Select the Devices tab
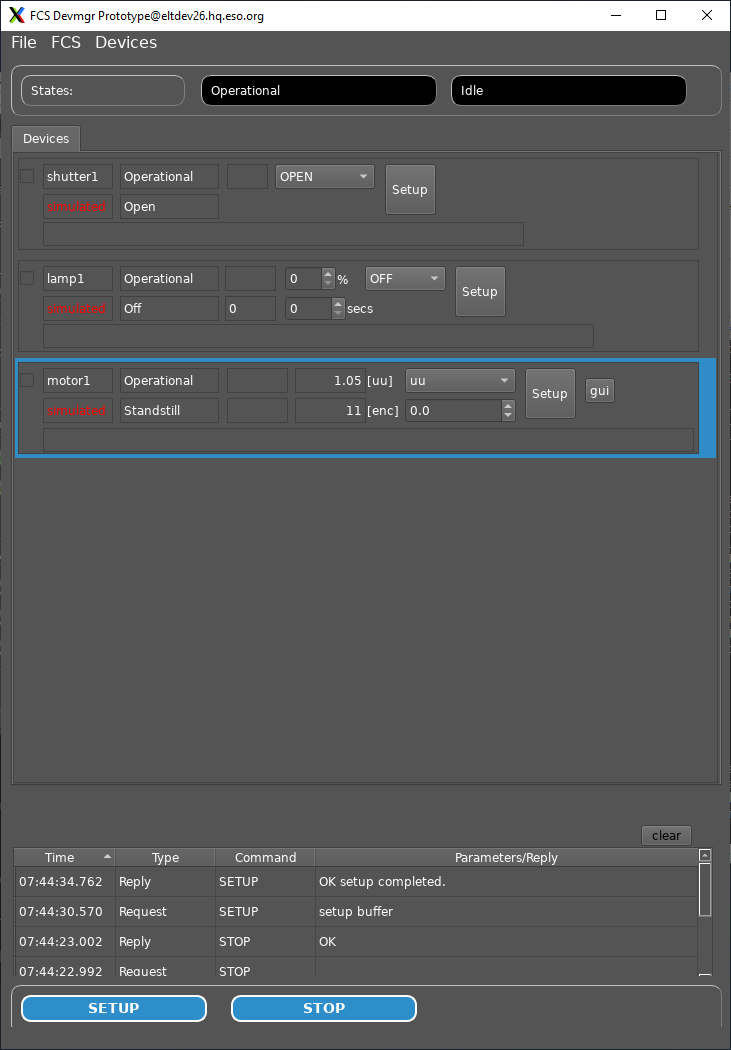Screen dimensions: 731x1050 pos(46,139)
